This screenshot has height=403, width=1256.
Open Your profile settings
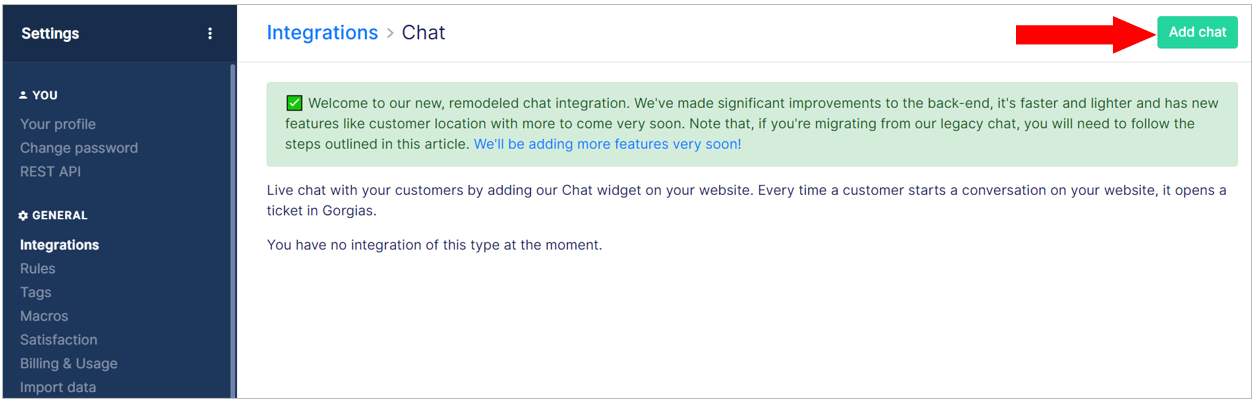tap(58, 124)
